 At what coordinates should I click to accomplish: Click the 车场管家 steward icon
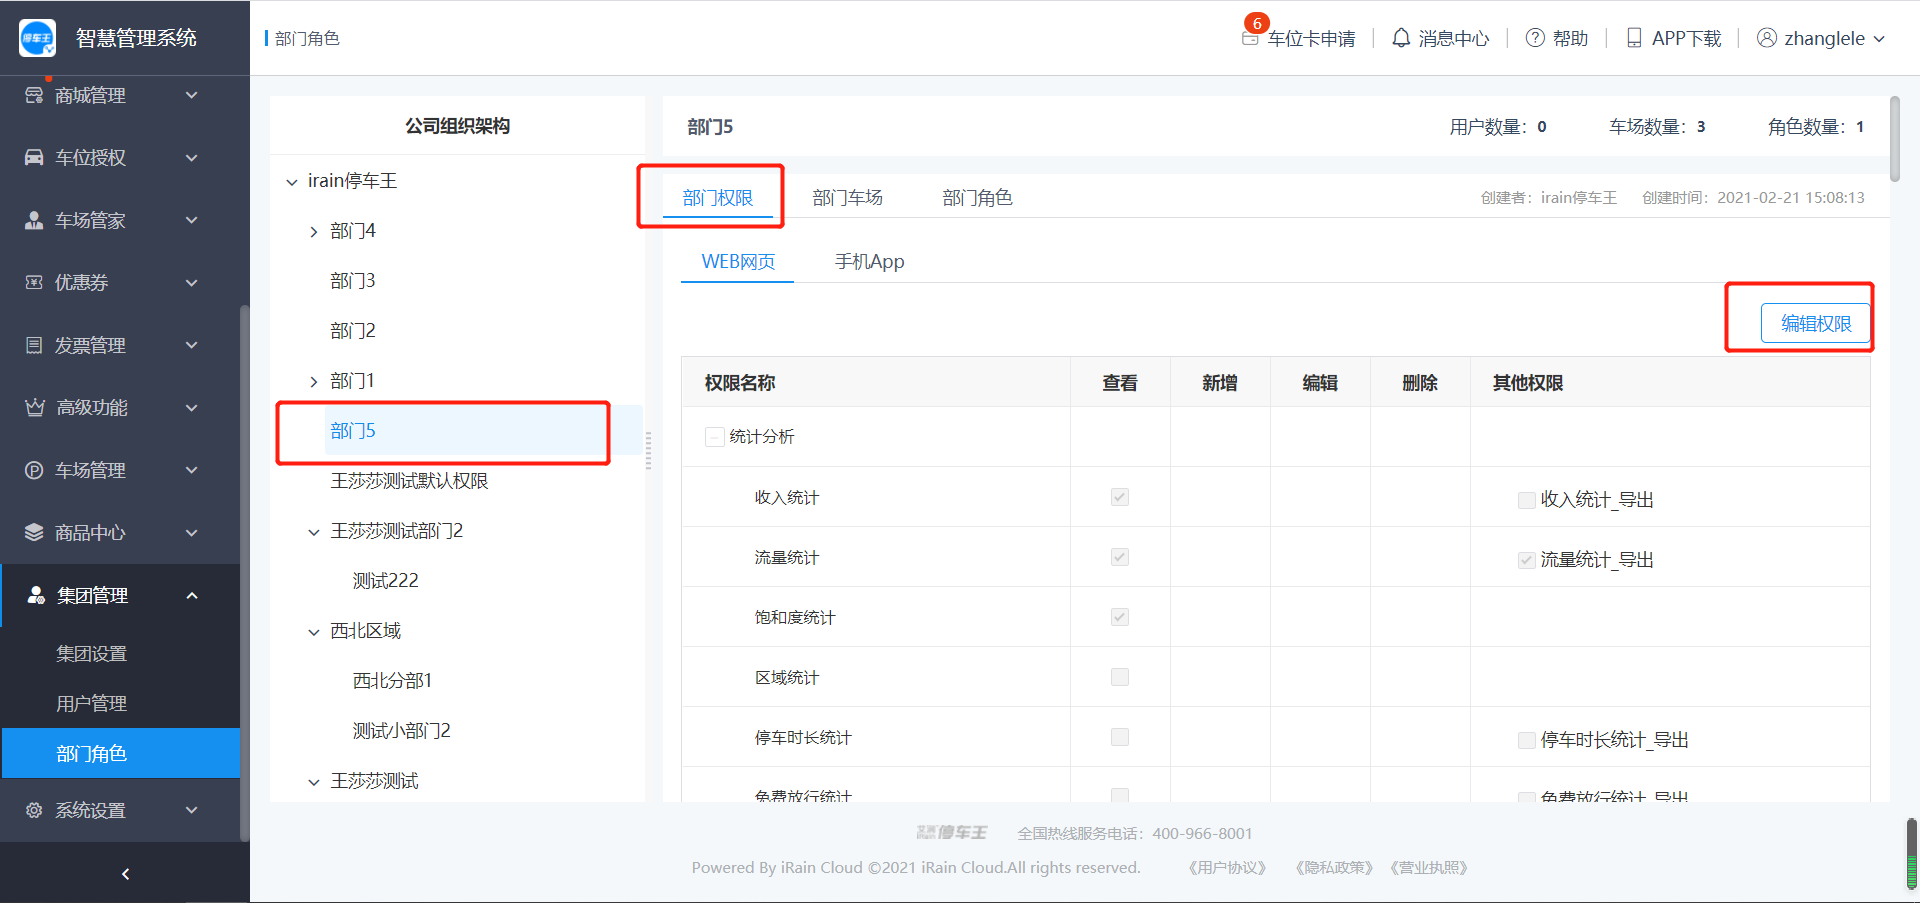[34, 220]
